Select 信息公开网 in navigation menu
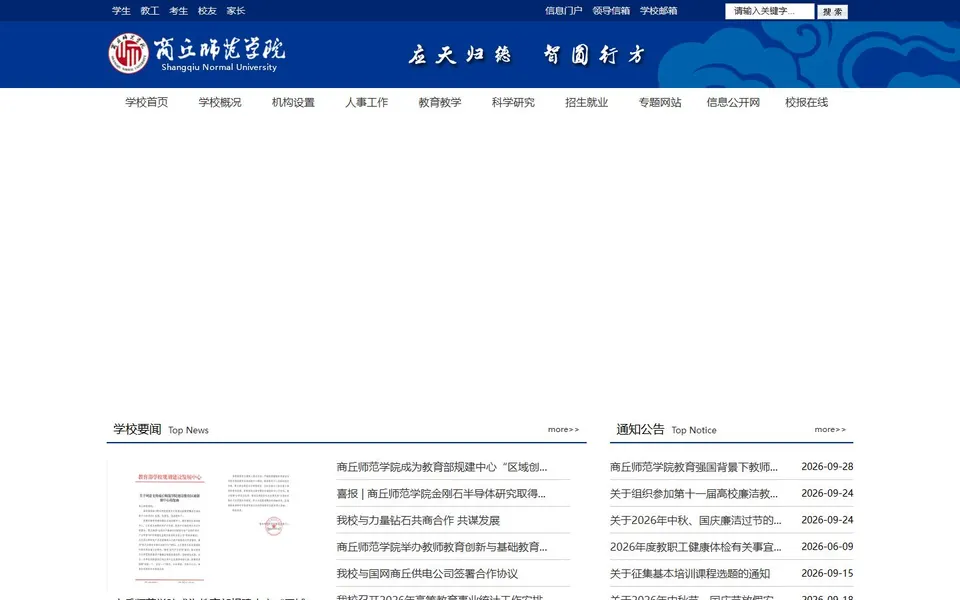Viewport: 960px width, 600px height. pos(733,102)
